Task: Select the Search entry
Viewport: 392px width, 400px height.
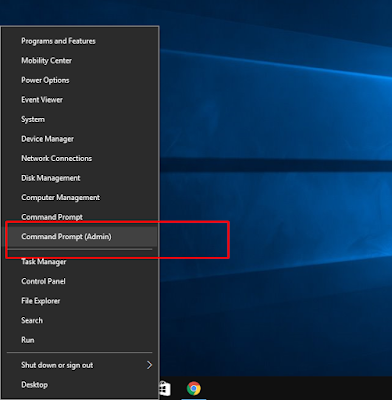Action: click(80, 321)
